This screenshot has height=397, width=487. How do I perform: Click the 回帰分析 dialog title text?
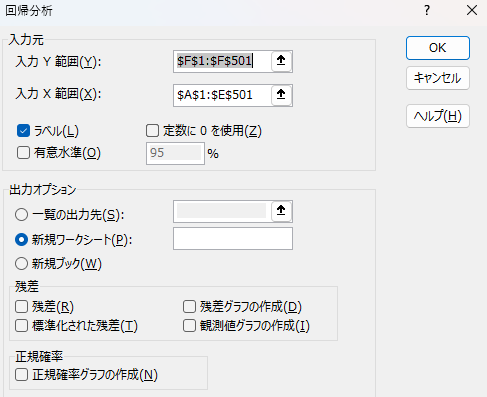pyautogui.click(x=29, y=11)
